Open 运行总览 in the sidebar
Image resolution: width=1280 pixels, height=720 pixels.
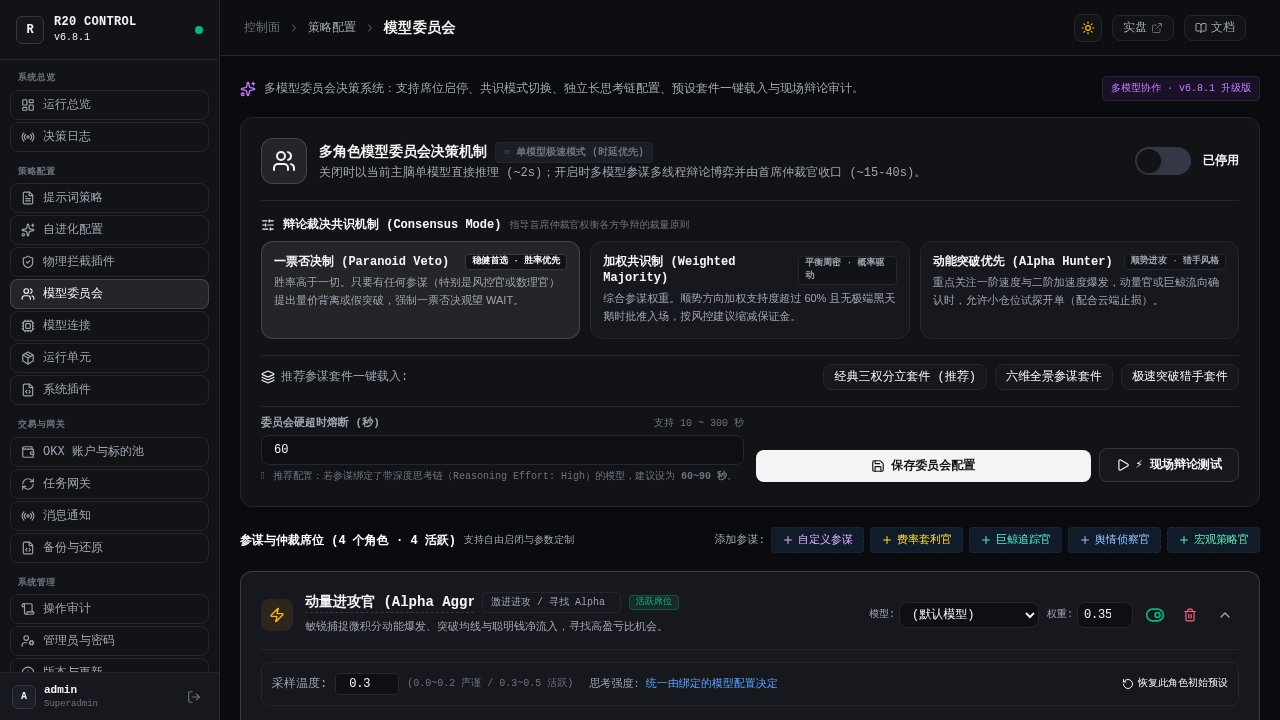(109, 105)
